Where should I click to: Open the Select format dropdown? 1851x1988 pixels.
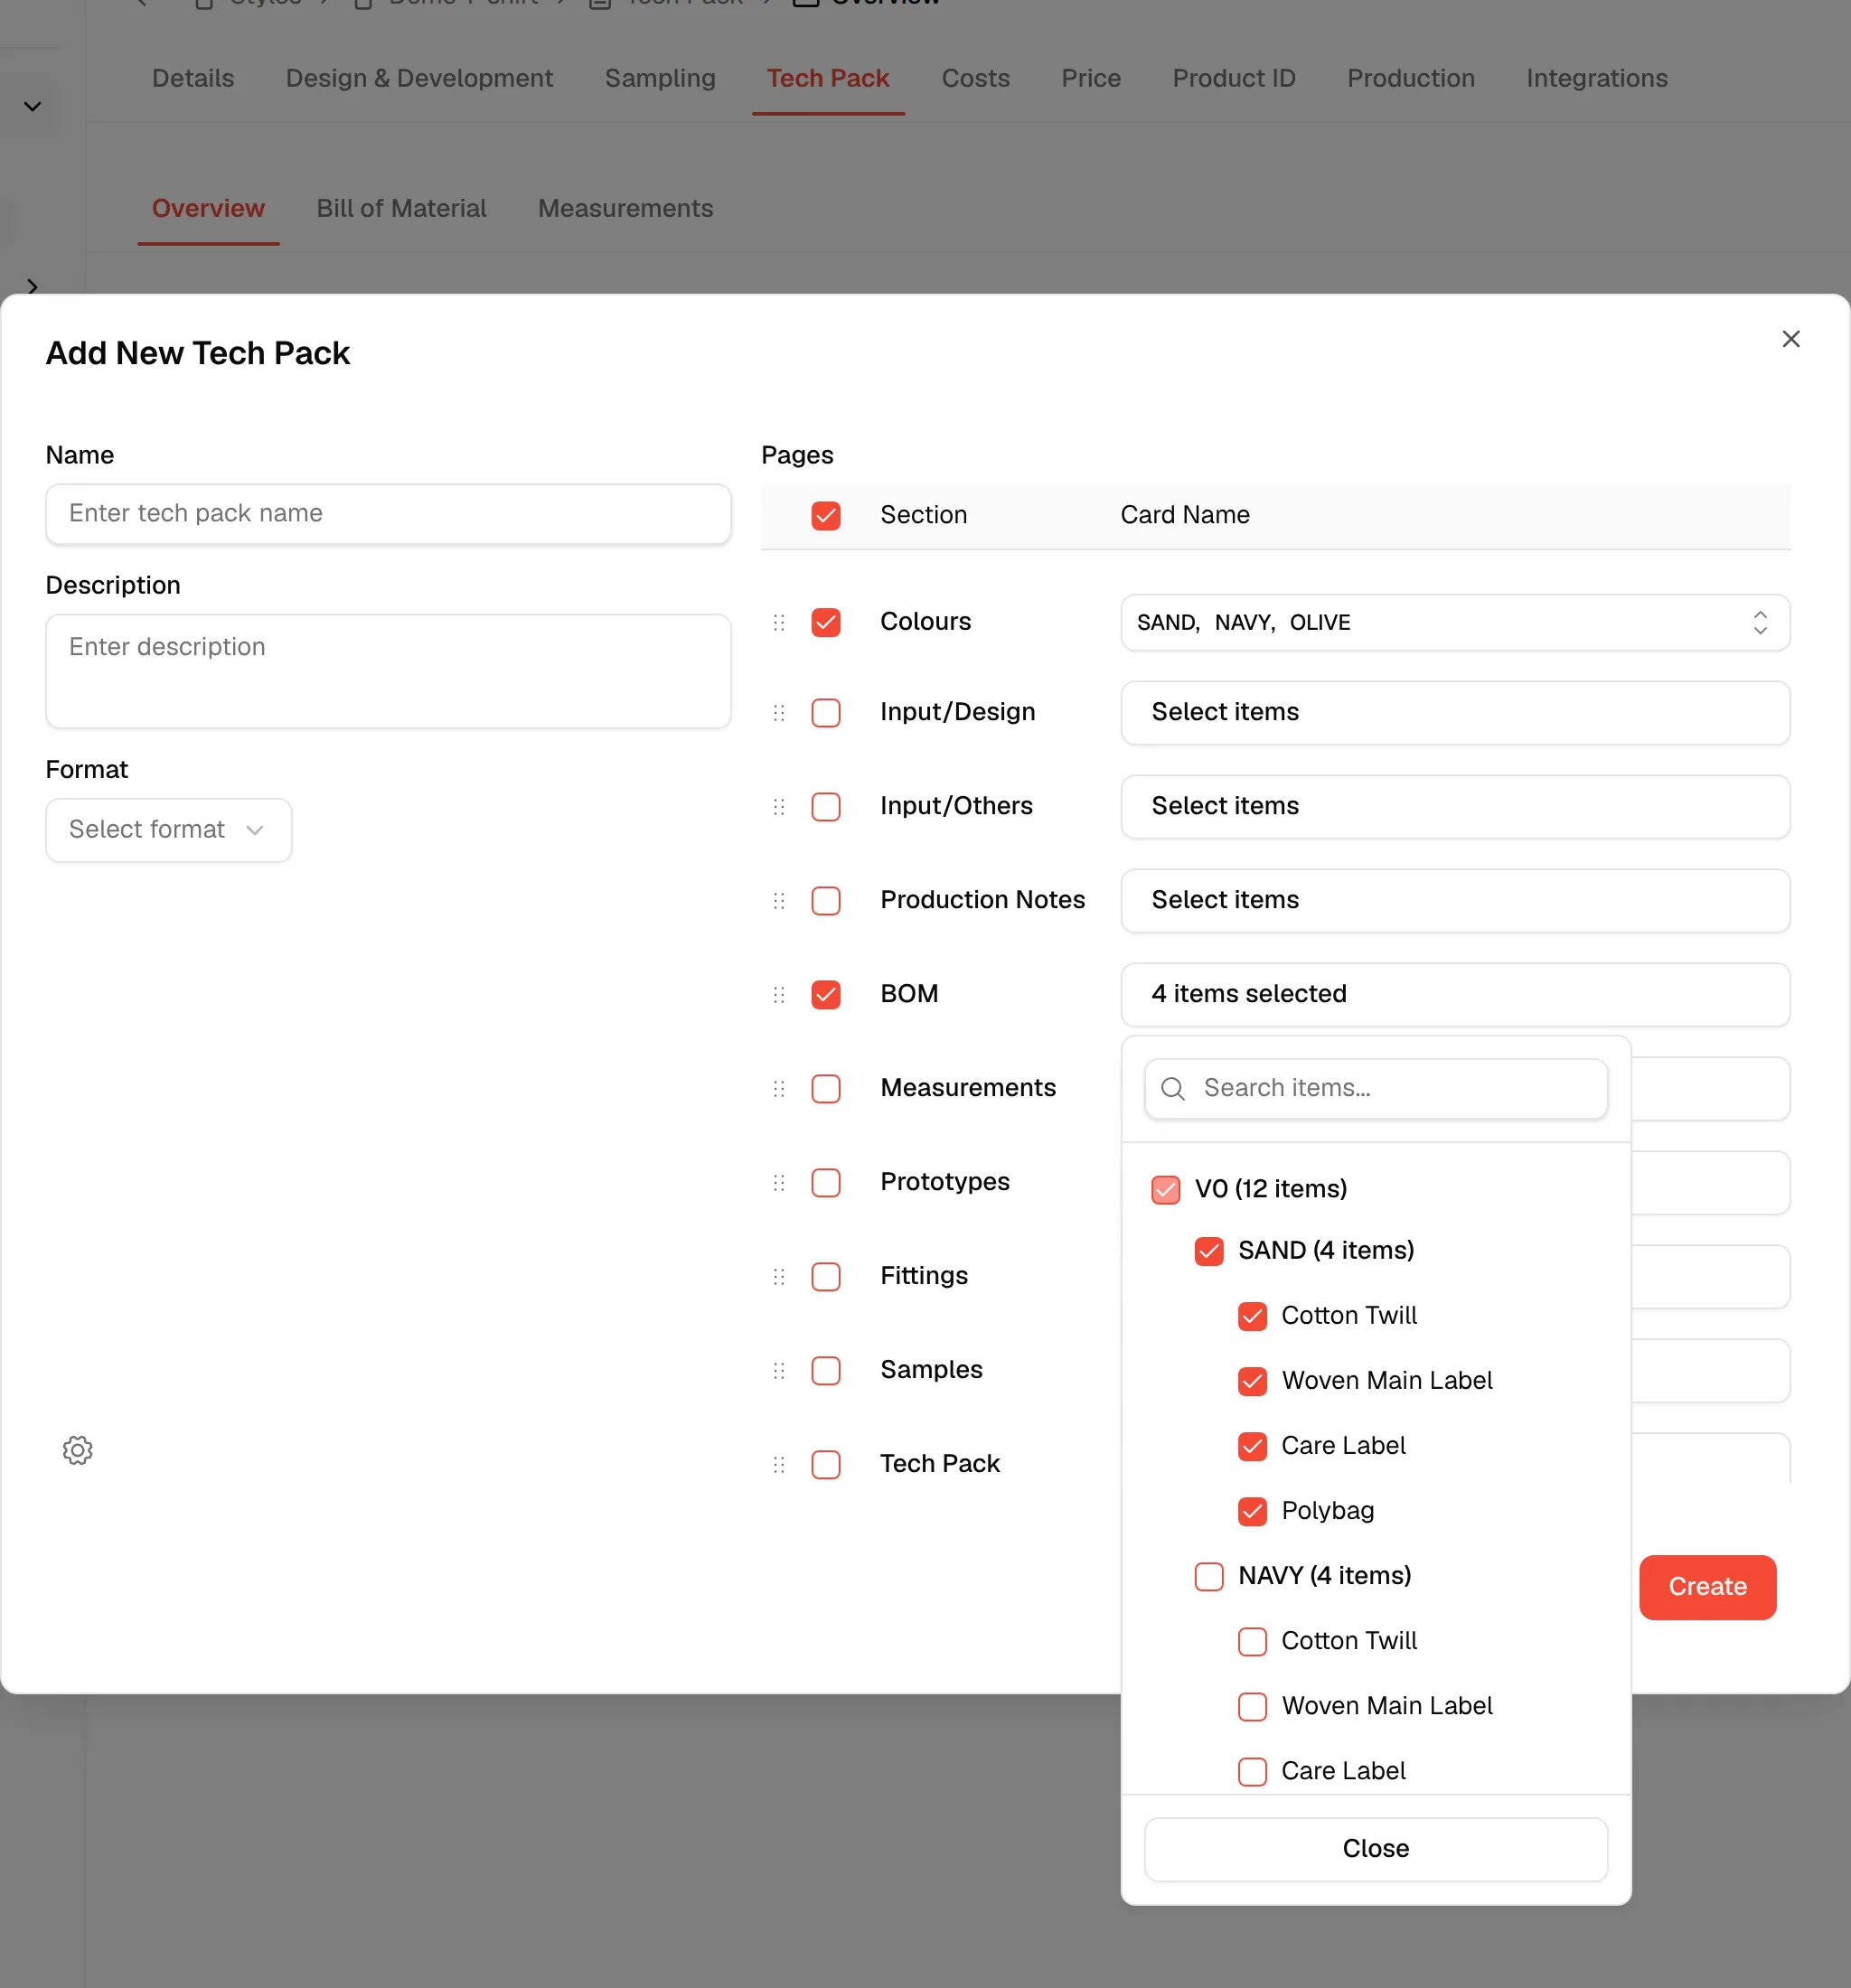[168, 830]
